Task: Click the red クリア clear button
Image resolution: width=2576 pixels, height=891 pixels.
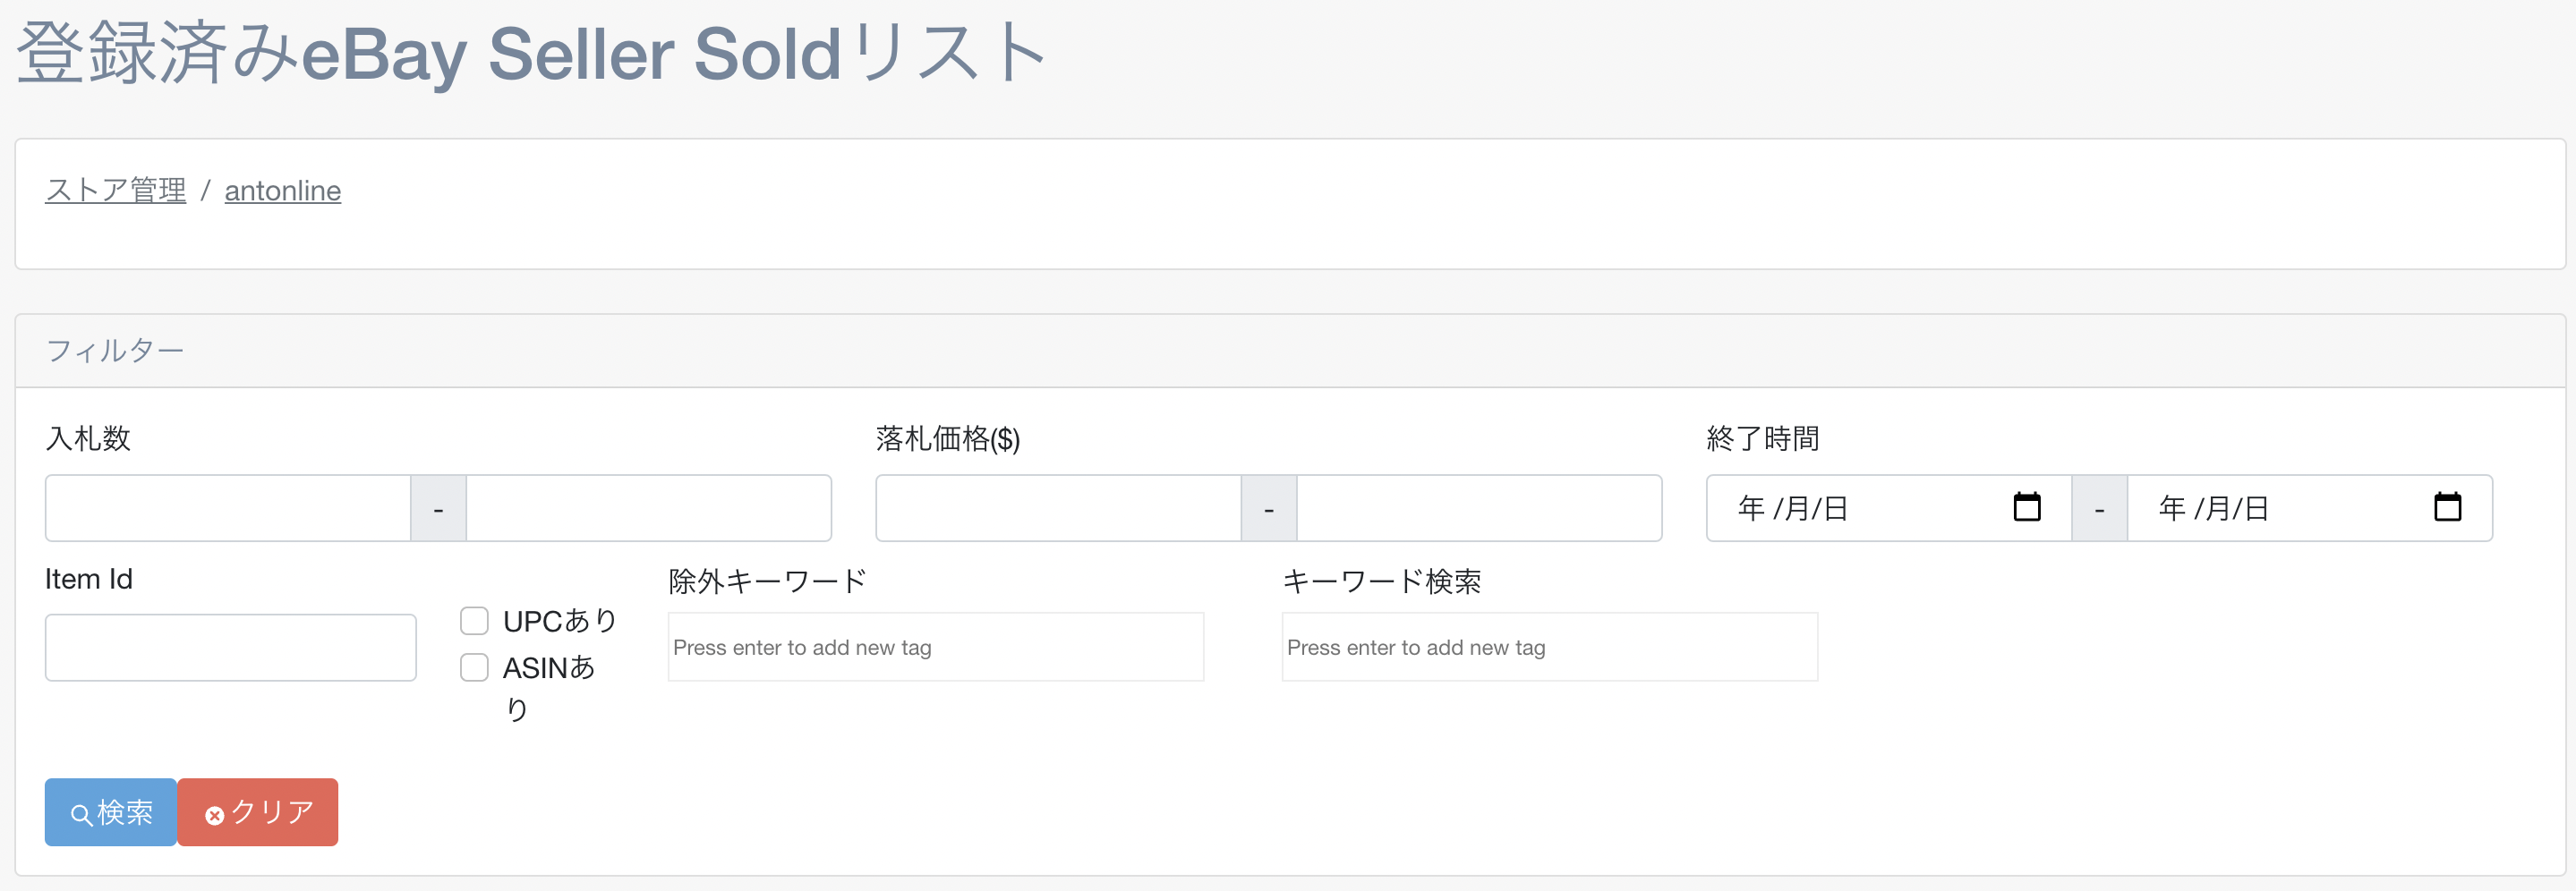Action: click(x=258, y=812)
